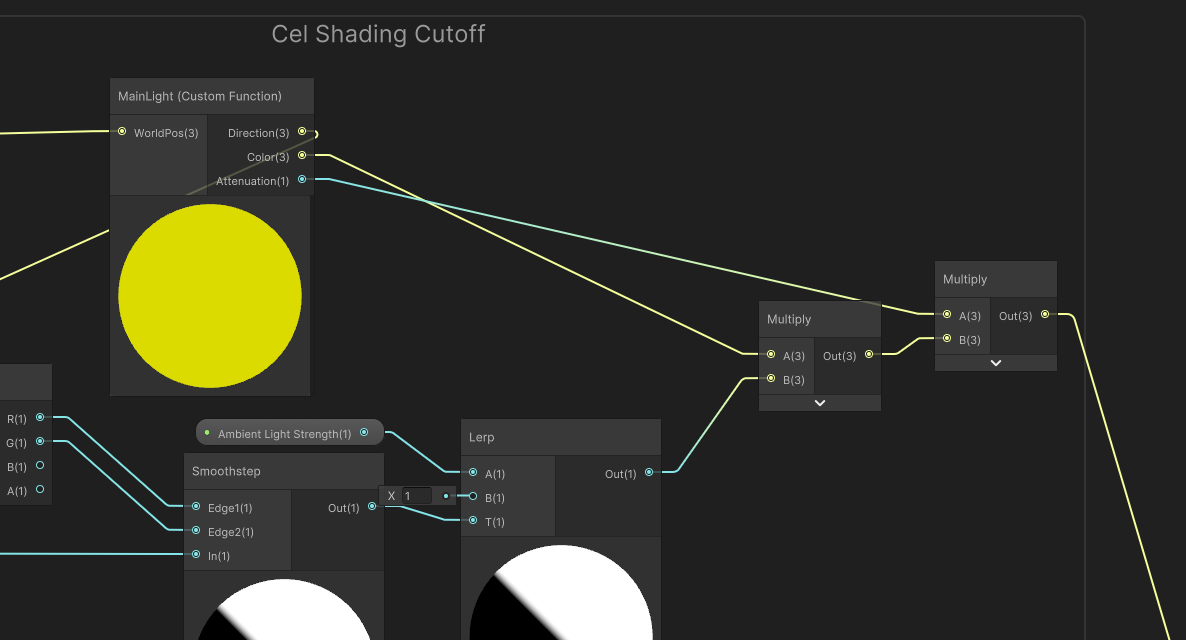Click the R(1) output port on the Split node
Image resolution: width=1186 pixels, height=640 pixels.
[39, 417]
